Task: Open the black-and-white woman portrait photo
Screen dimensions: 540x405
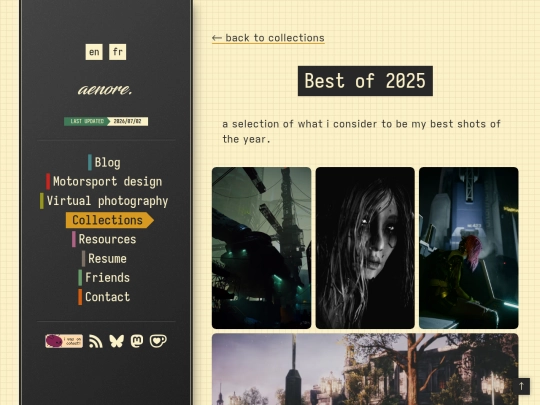Action: tap(365, 248)
